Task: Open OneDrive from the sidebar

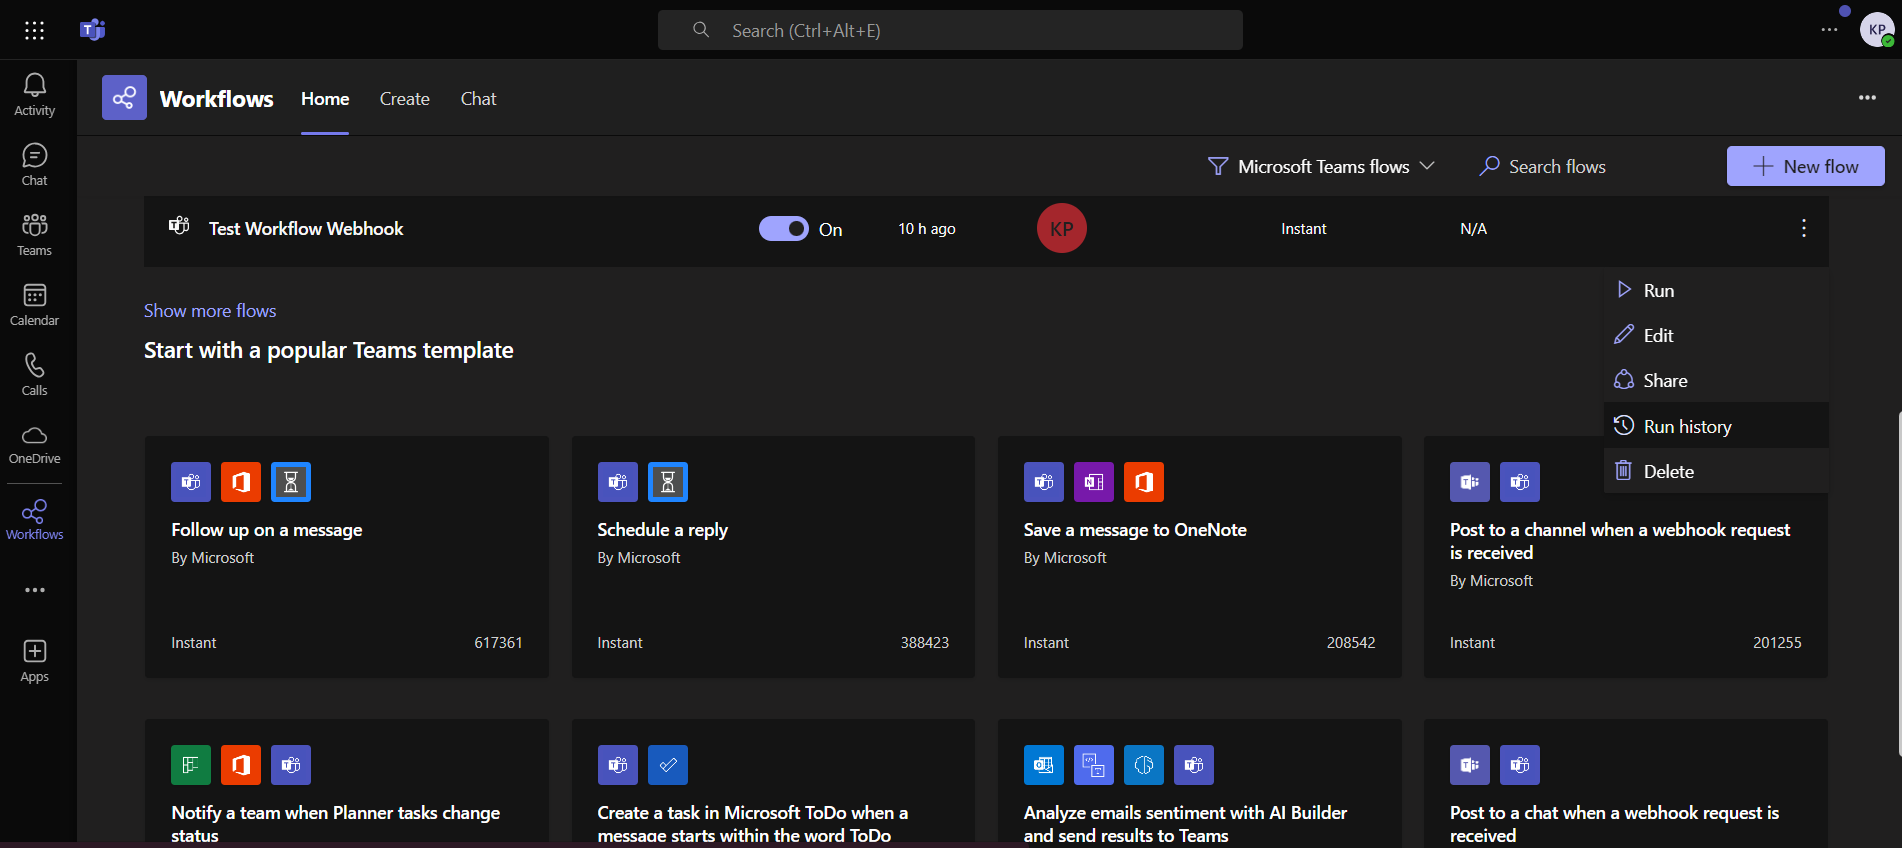Action: tap(35, 445)
